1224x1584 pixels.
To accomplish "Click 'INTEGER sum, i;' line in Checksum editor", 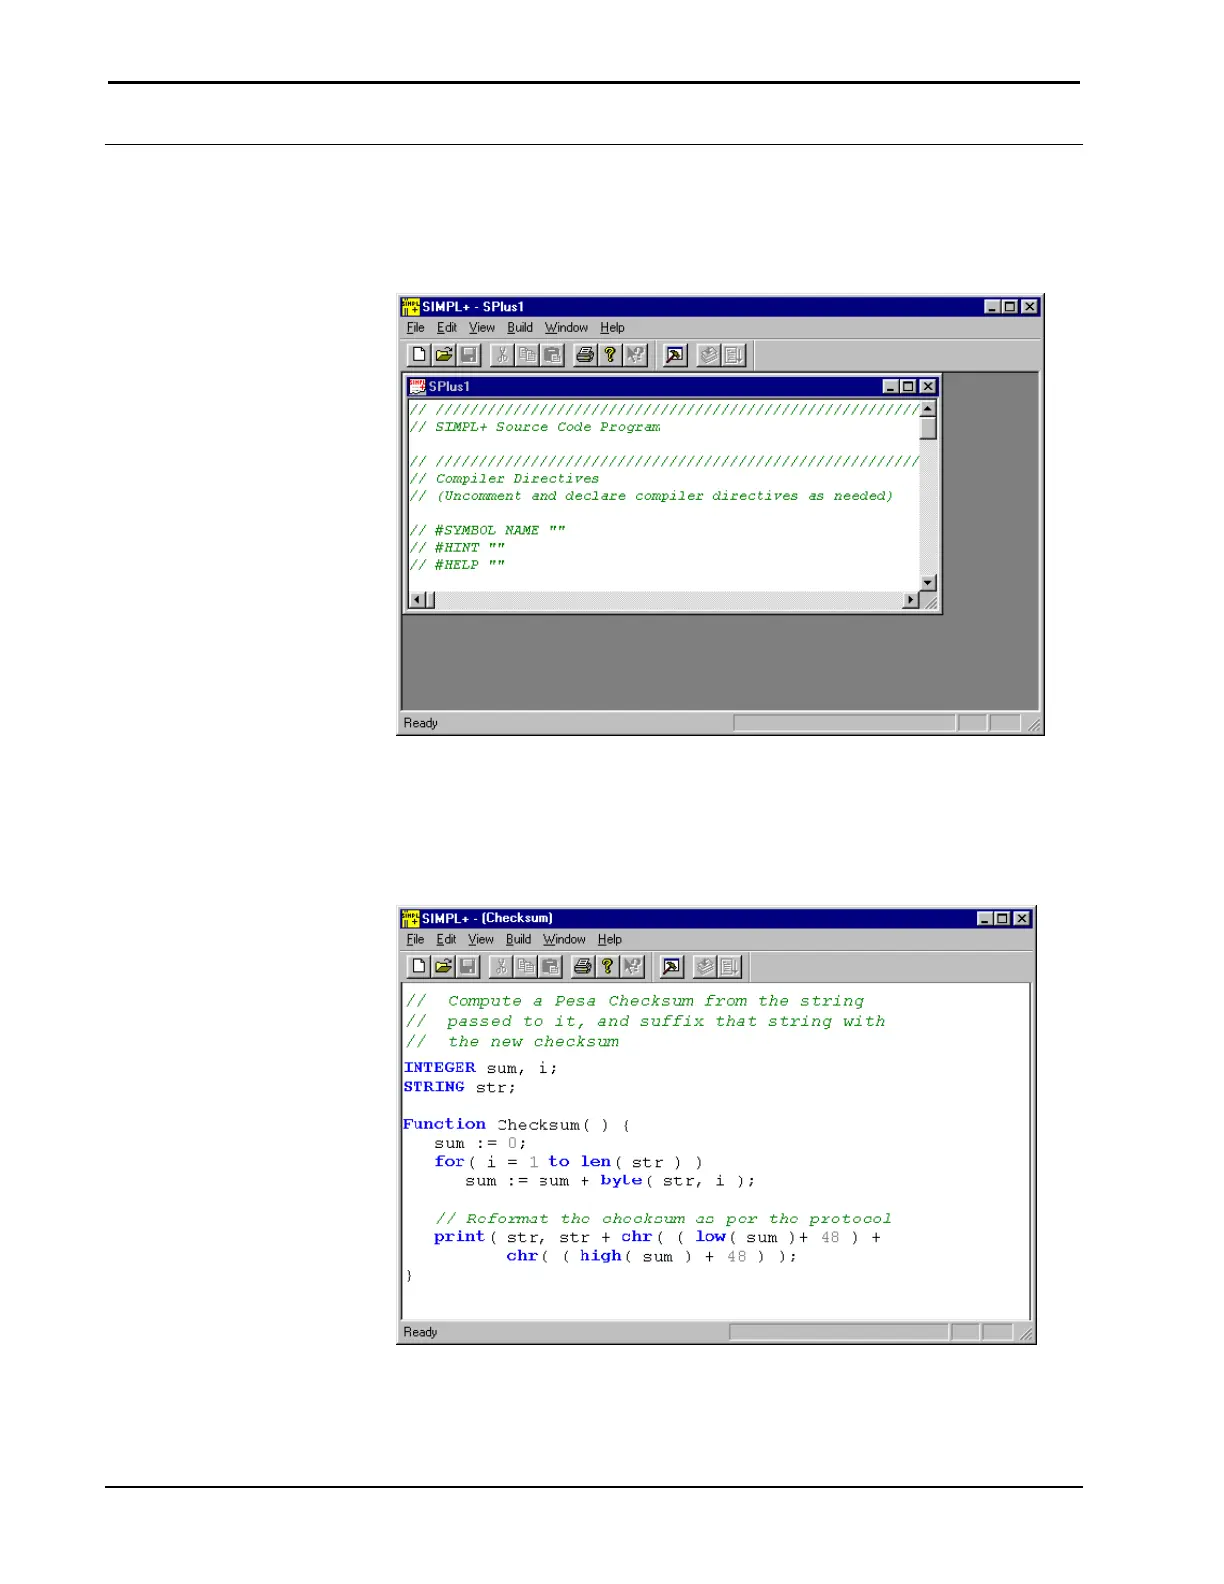I will [x=481, y=1068].
